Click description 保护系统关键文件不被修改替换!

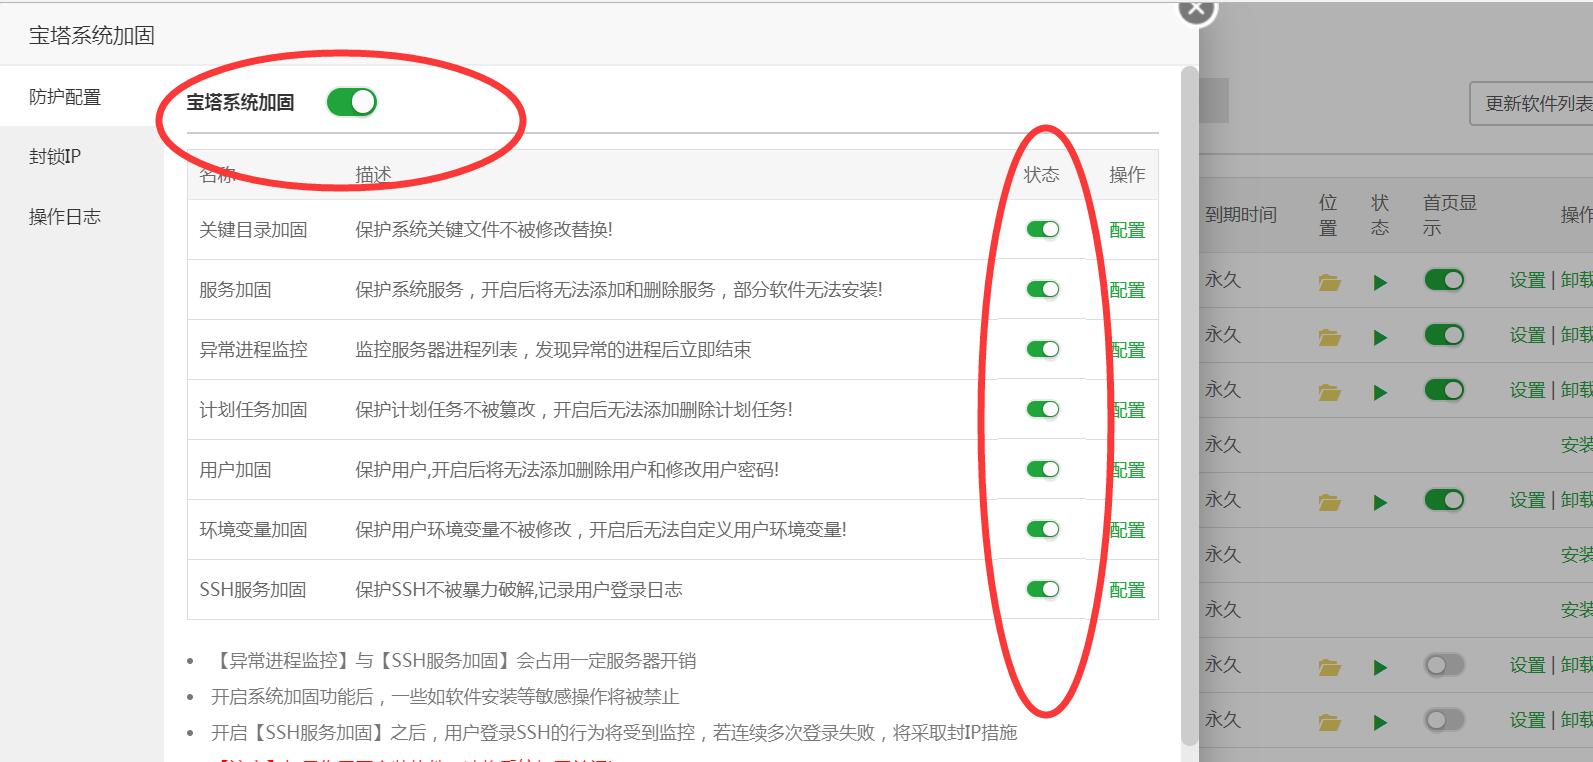484,230
